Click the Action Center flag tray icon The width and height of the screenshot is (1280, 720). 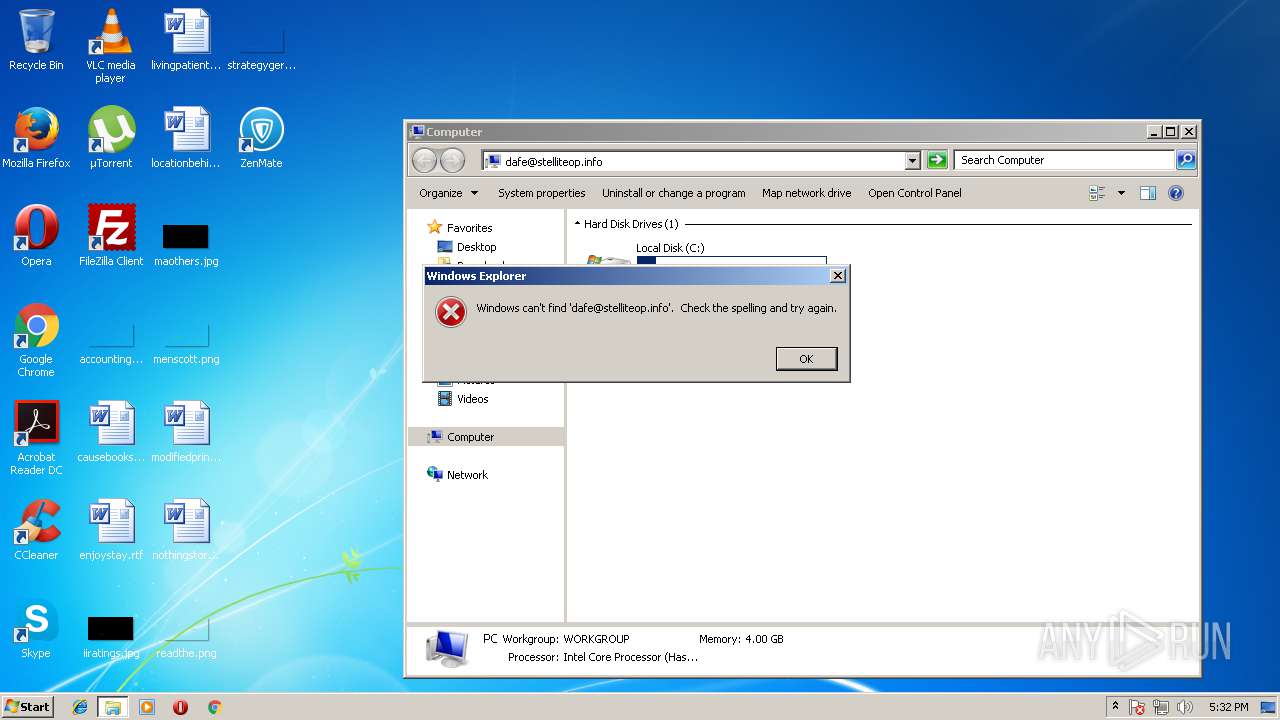coord(1137,707)
